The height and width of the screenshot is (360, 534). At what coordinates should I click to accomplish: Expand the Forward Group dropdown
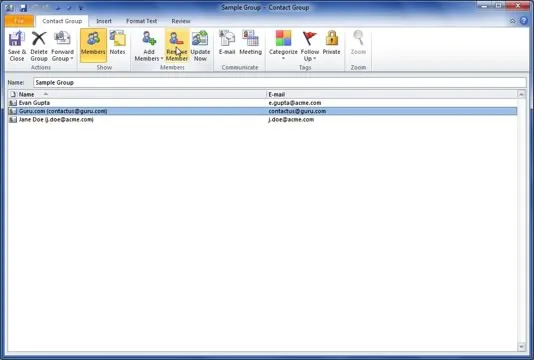pyautogui.click(x=62, y=46)
